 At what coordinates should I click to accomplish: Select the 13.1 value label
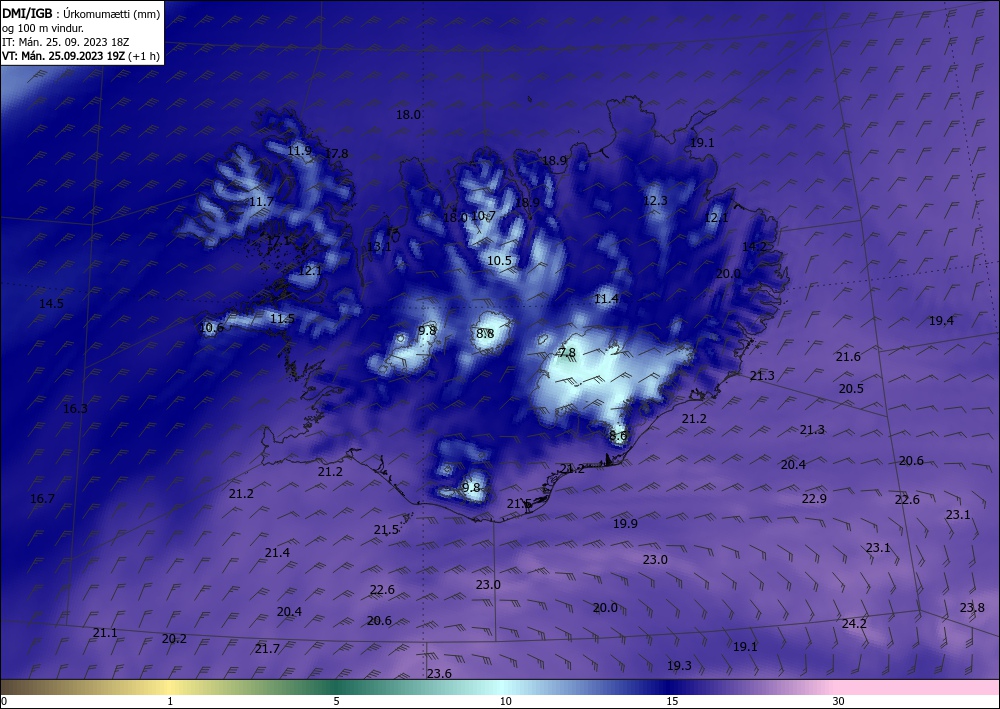pos(379,247)
